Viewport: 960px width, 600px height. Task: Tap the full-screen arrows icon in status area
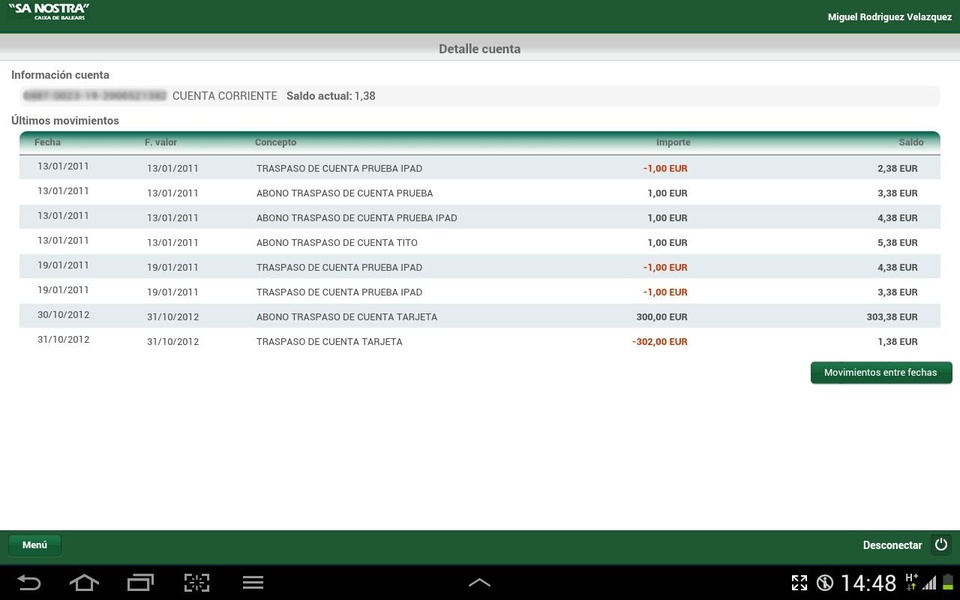pyautogui.click(x=799, y=583)
